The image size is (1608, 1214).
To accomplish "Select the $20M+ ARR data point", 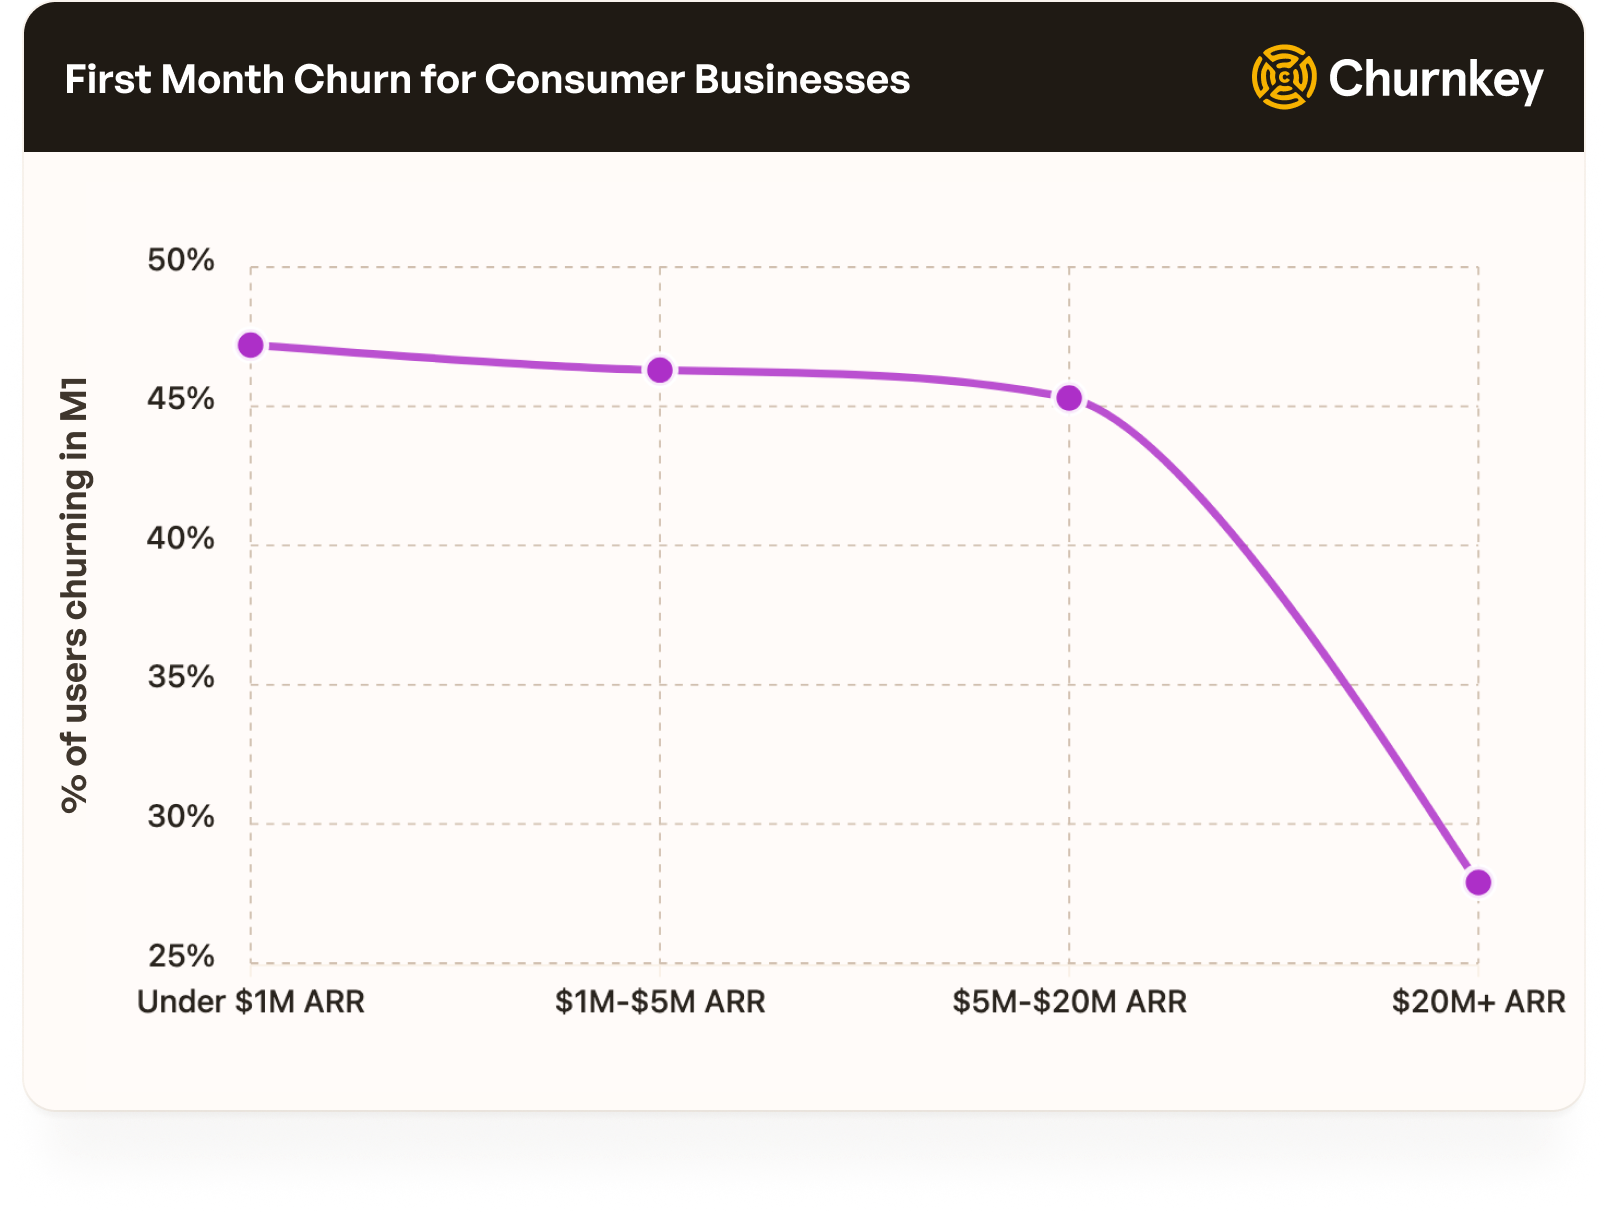I will (x=1478, y=882).
